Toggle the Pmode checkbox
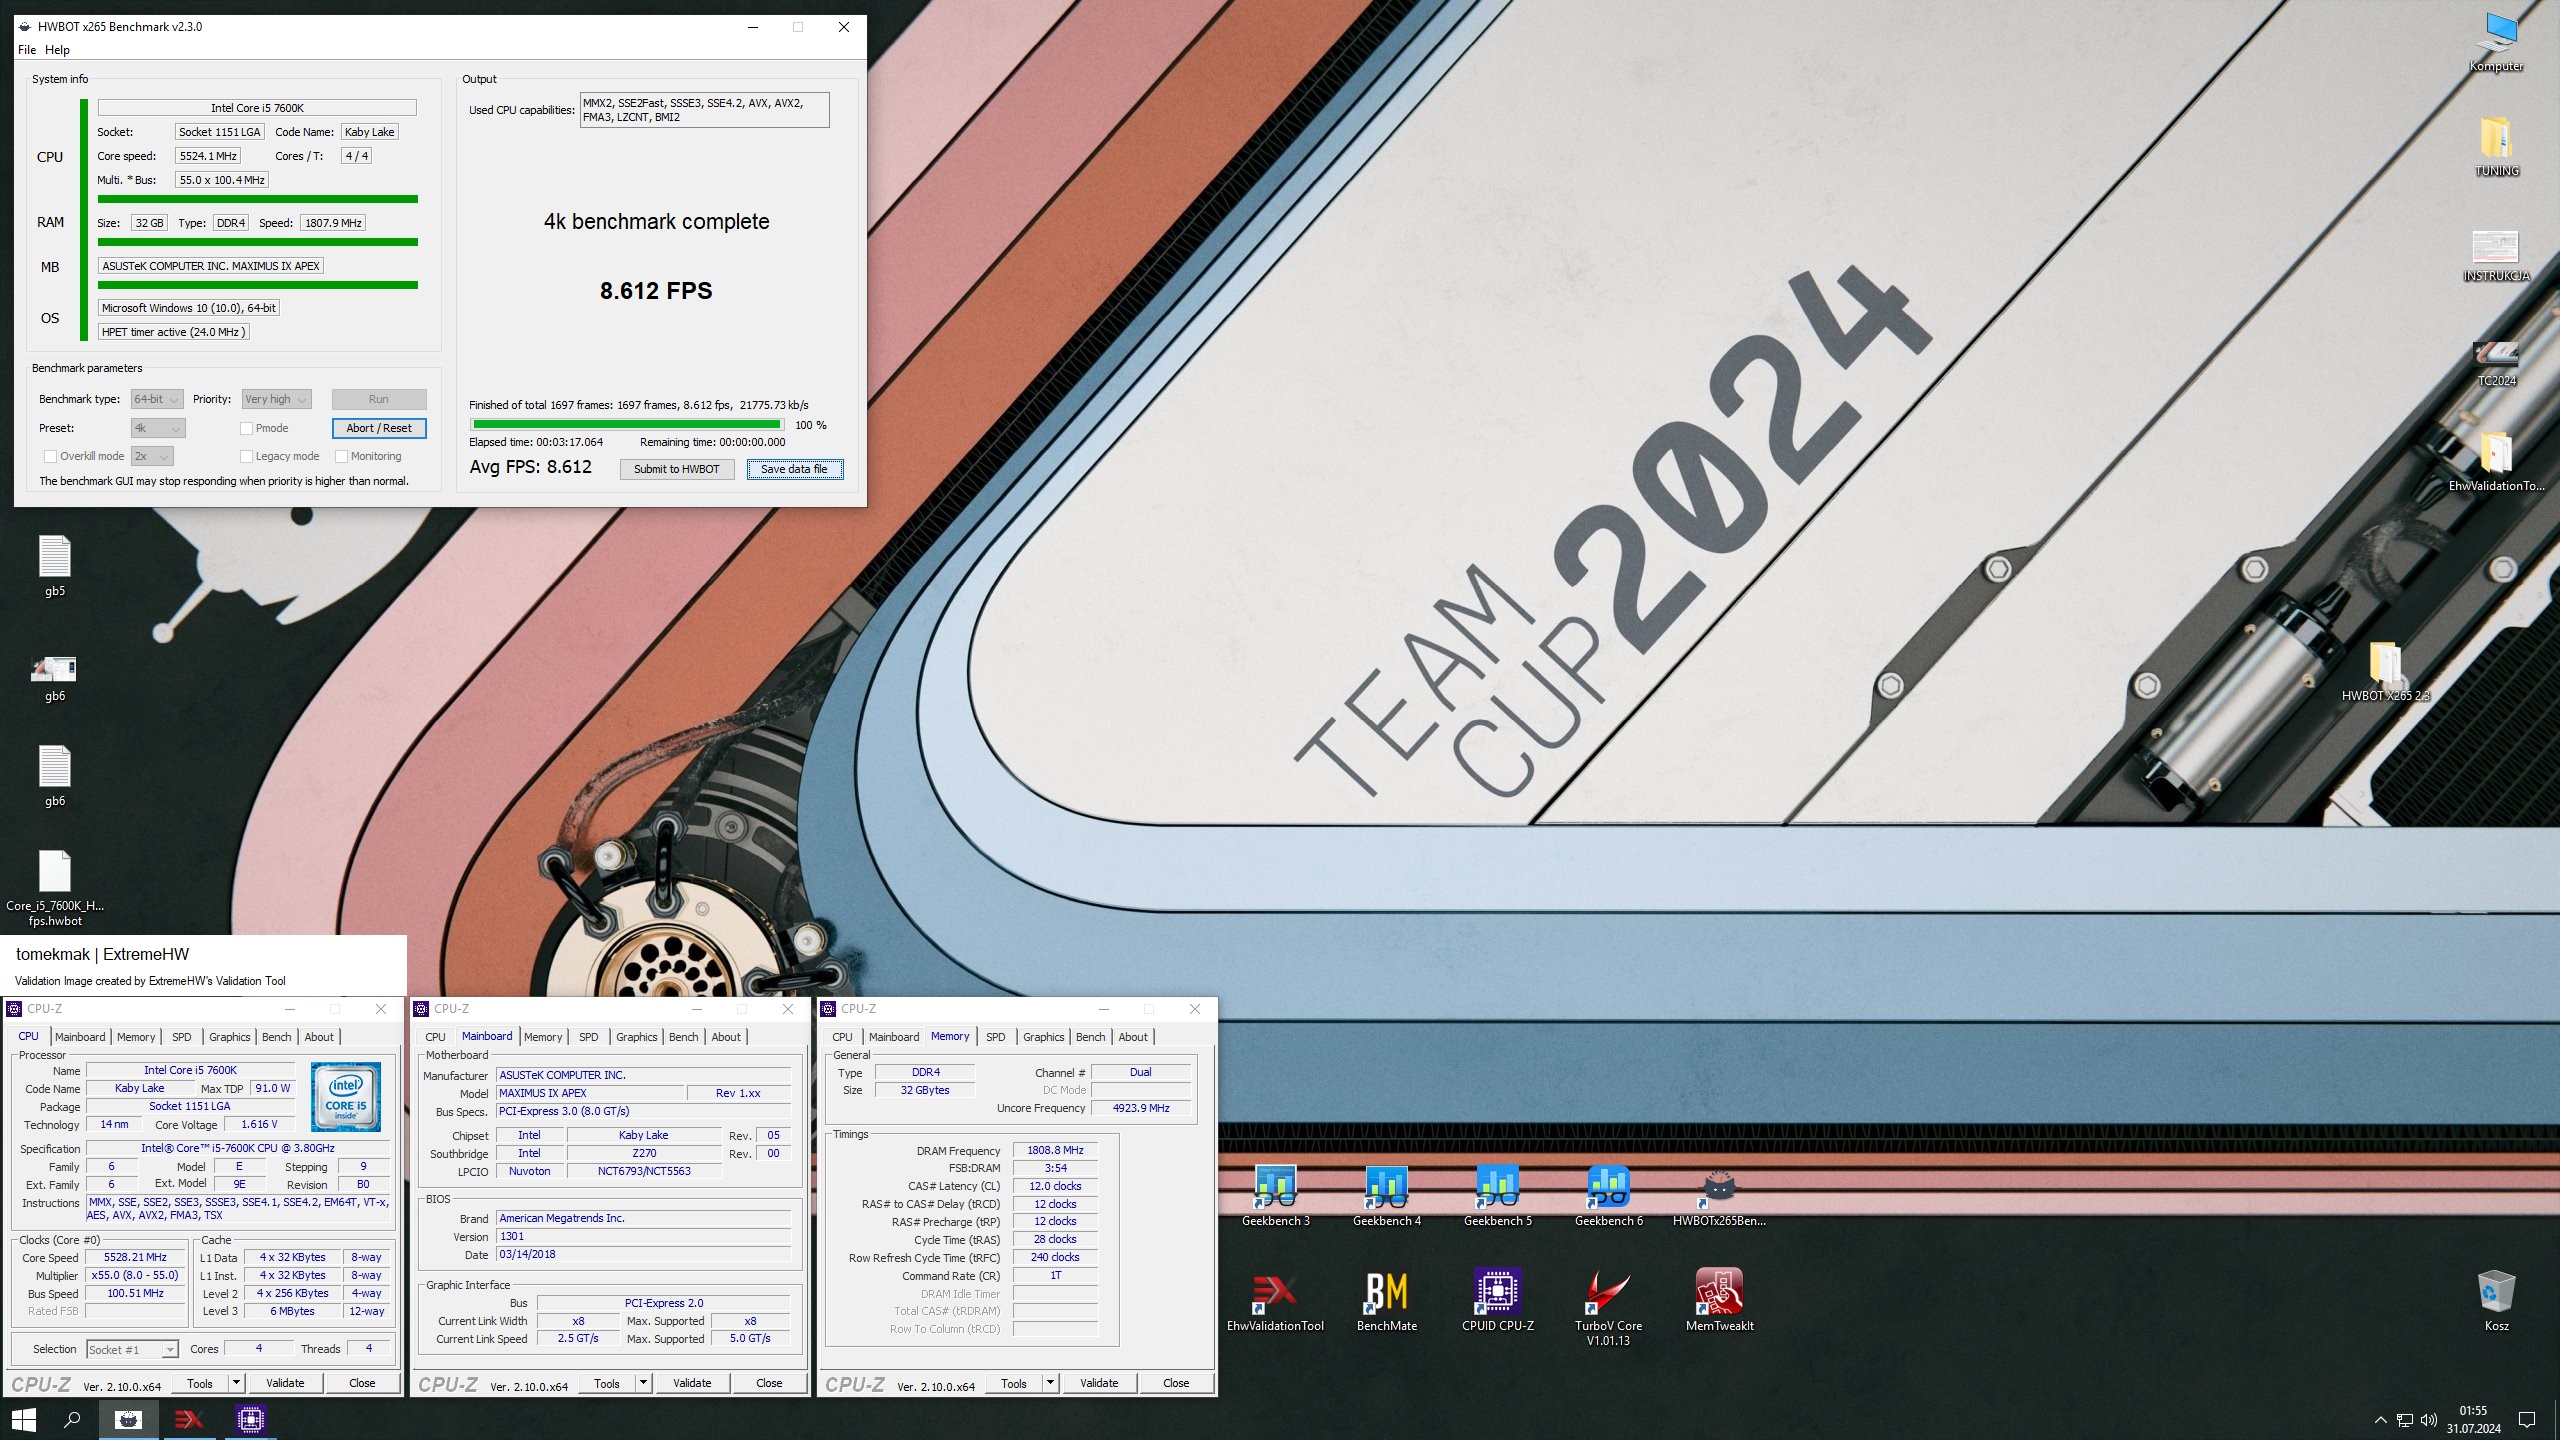This screenshot has width=2560, height=1440. tap(246, 428)
